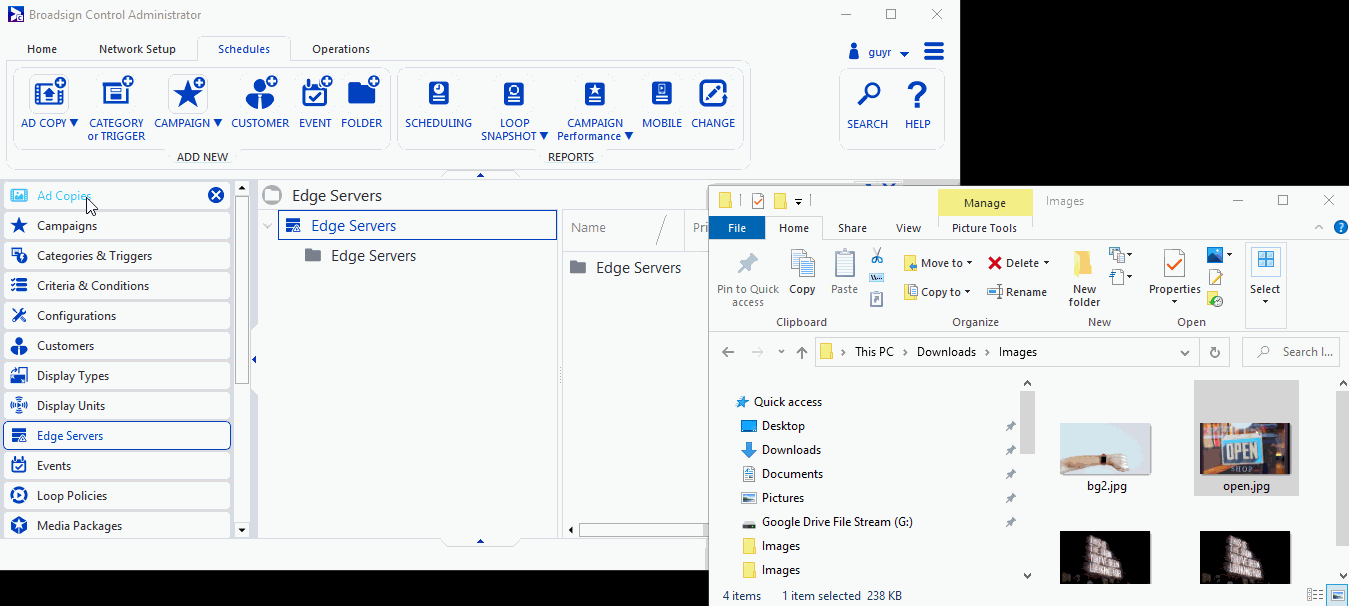Select Documents in Quick access
The image size is (1349, 606).
(792, 474)
